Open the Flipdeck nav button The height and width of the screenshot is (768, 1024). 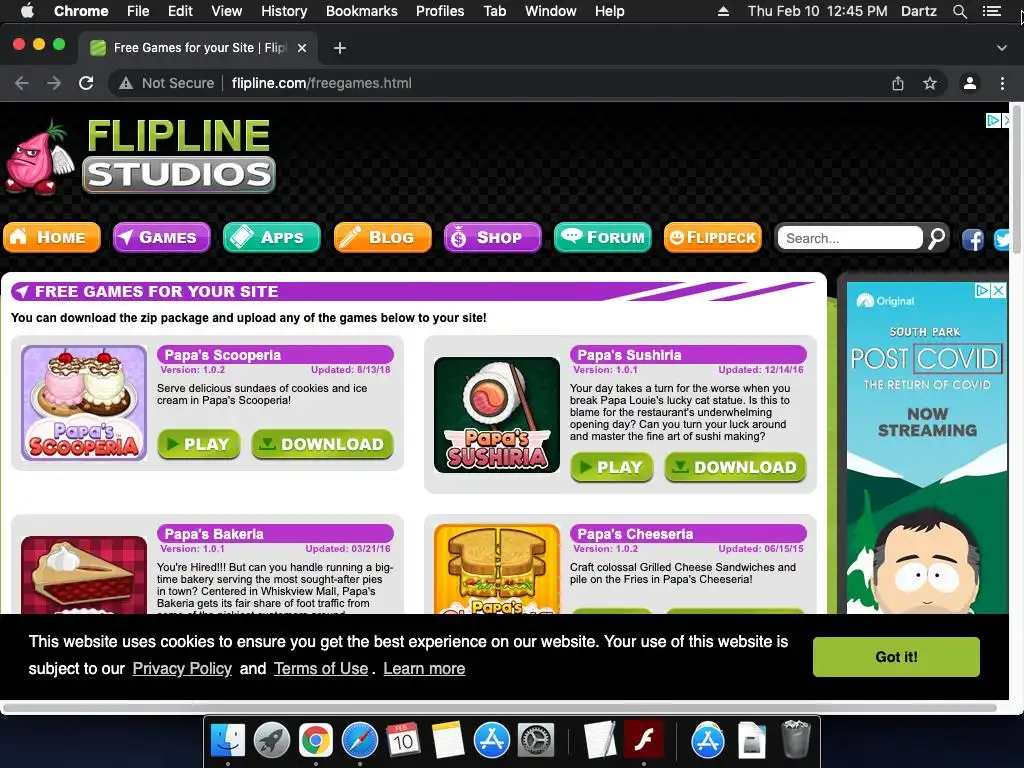coord(712,237)
